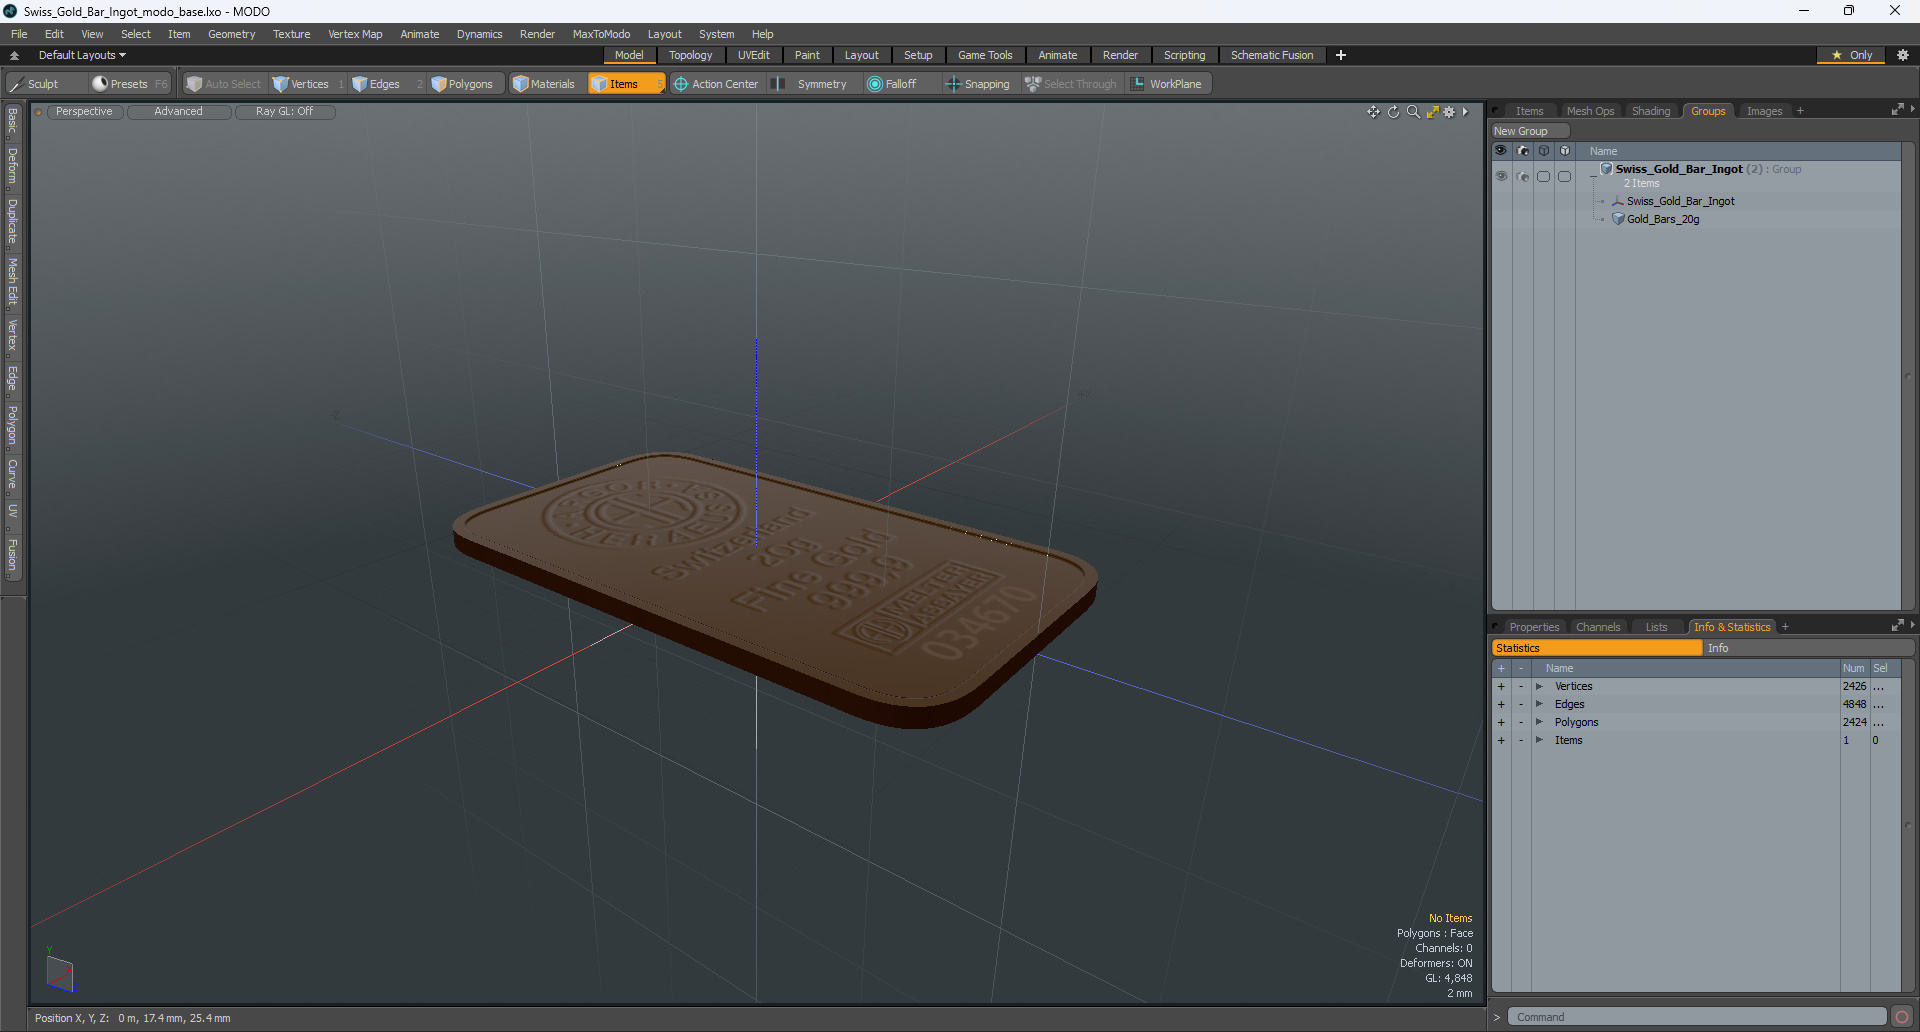1920x1032 pixels.
Task: Click the New Group button
Action: click(x=1528, y=131)
